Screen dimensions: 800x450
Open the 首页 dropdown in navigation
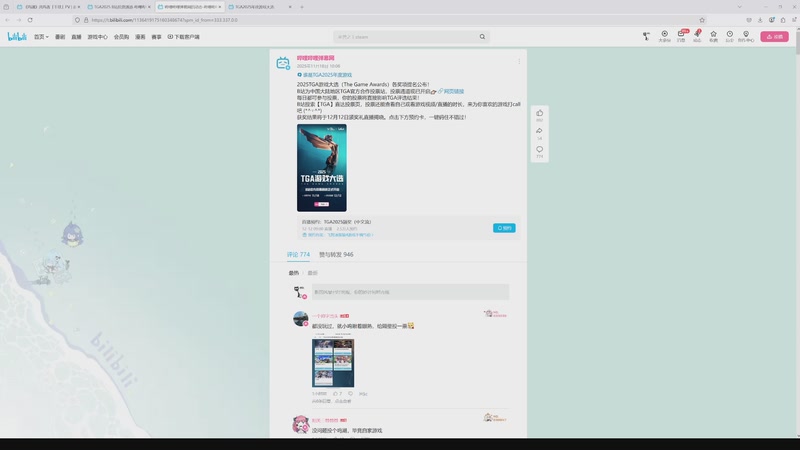click(x=41, y=37)
